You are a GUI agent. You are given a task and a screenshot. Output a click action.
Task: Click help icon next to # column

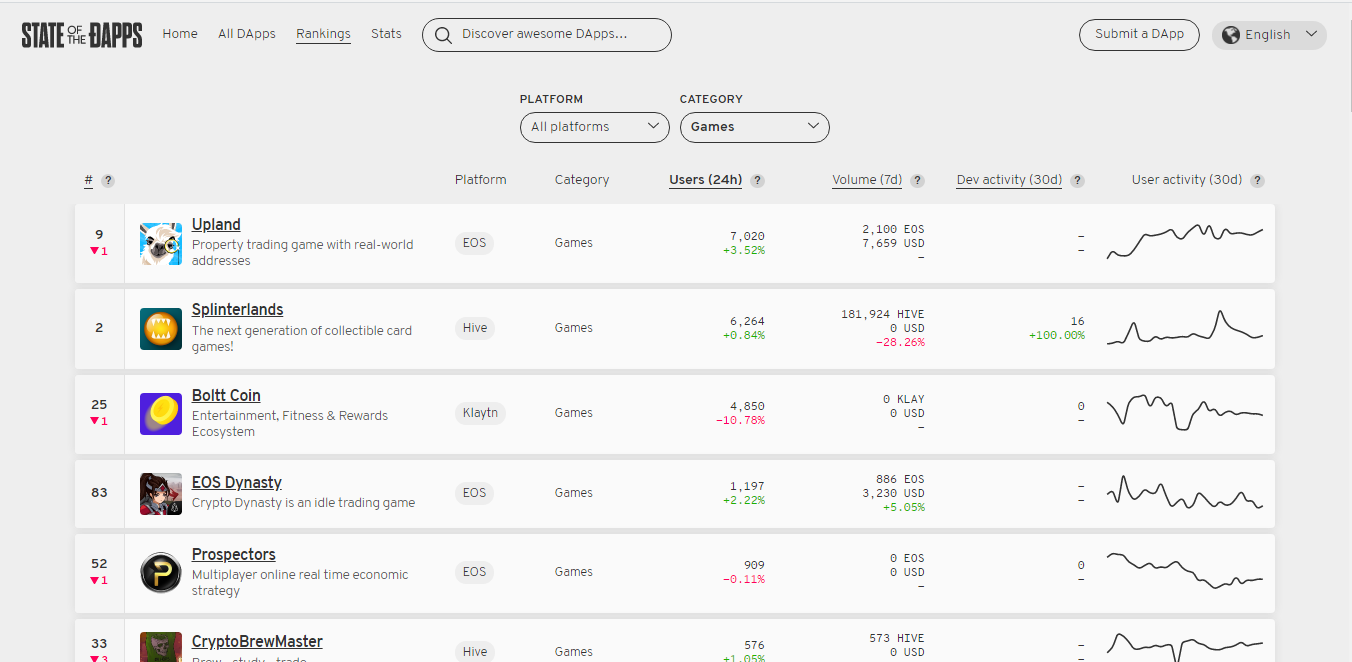point(108,181)
